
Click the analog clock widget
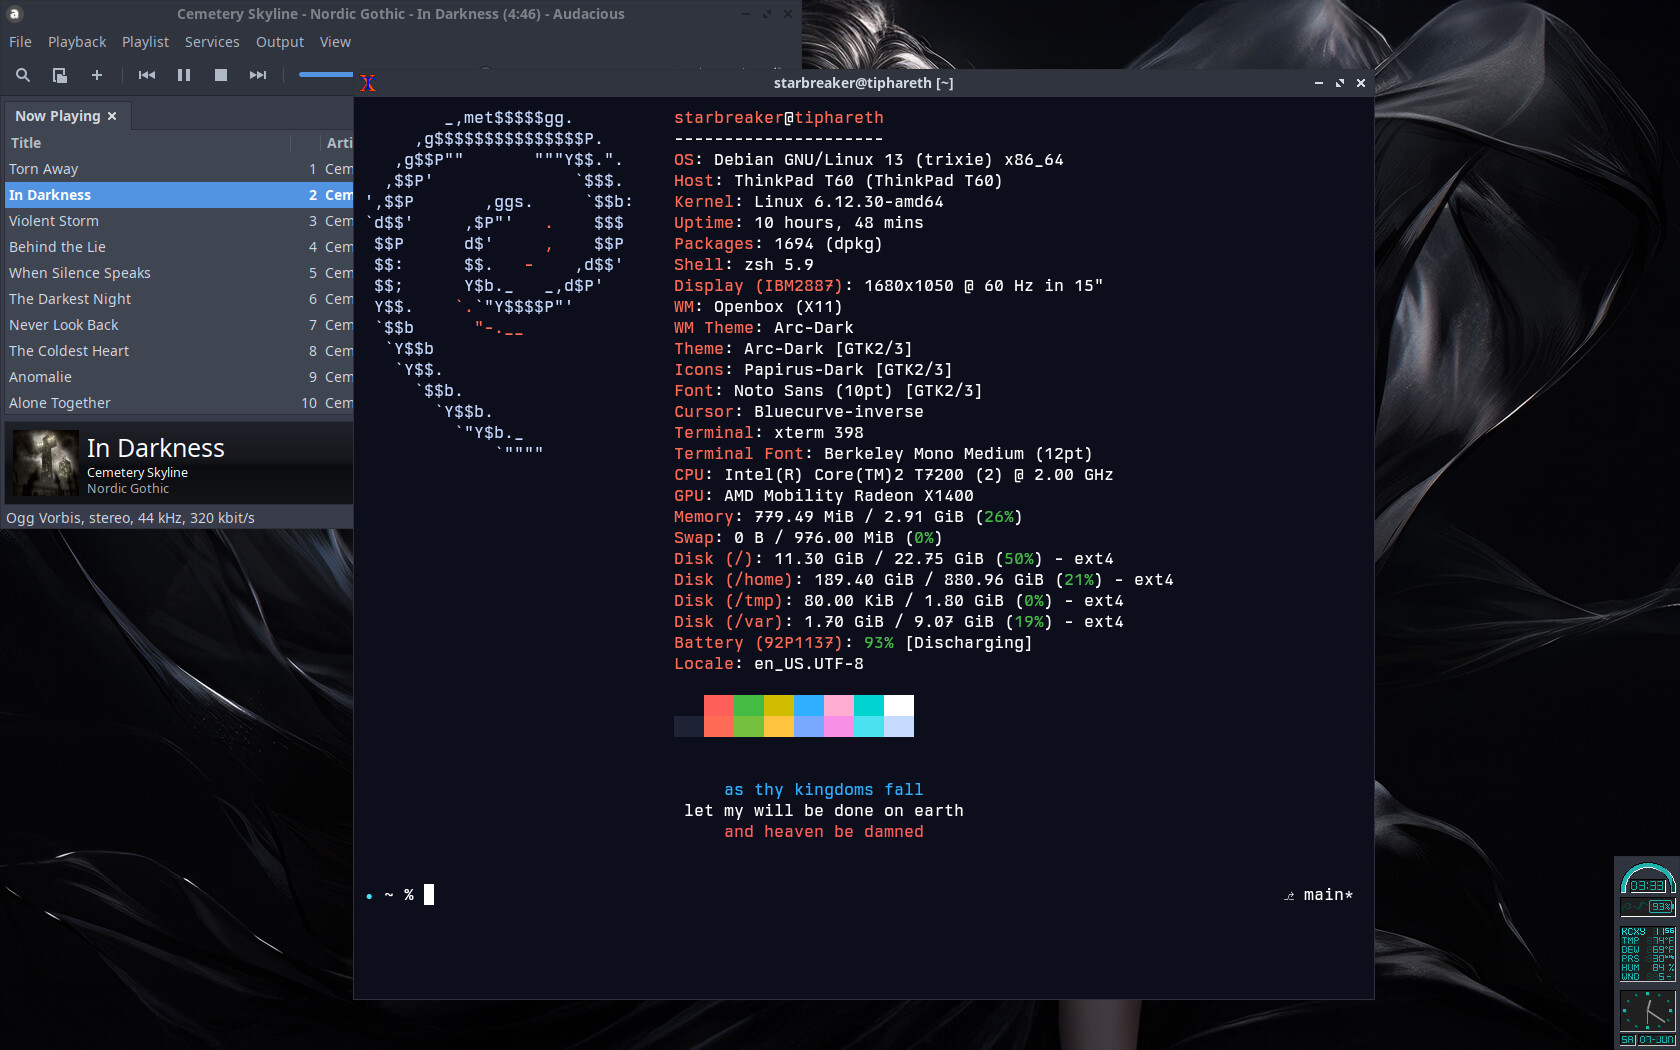(x=1647, y=1011)
